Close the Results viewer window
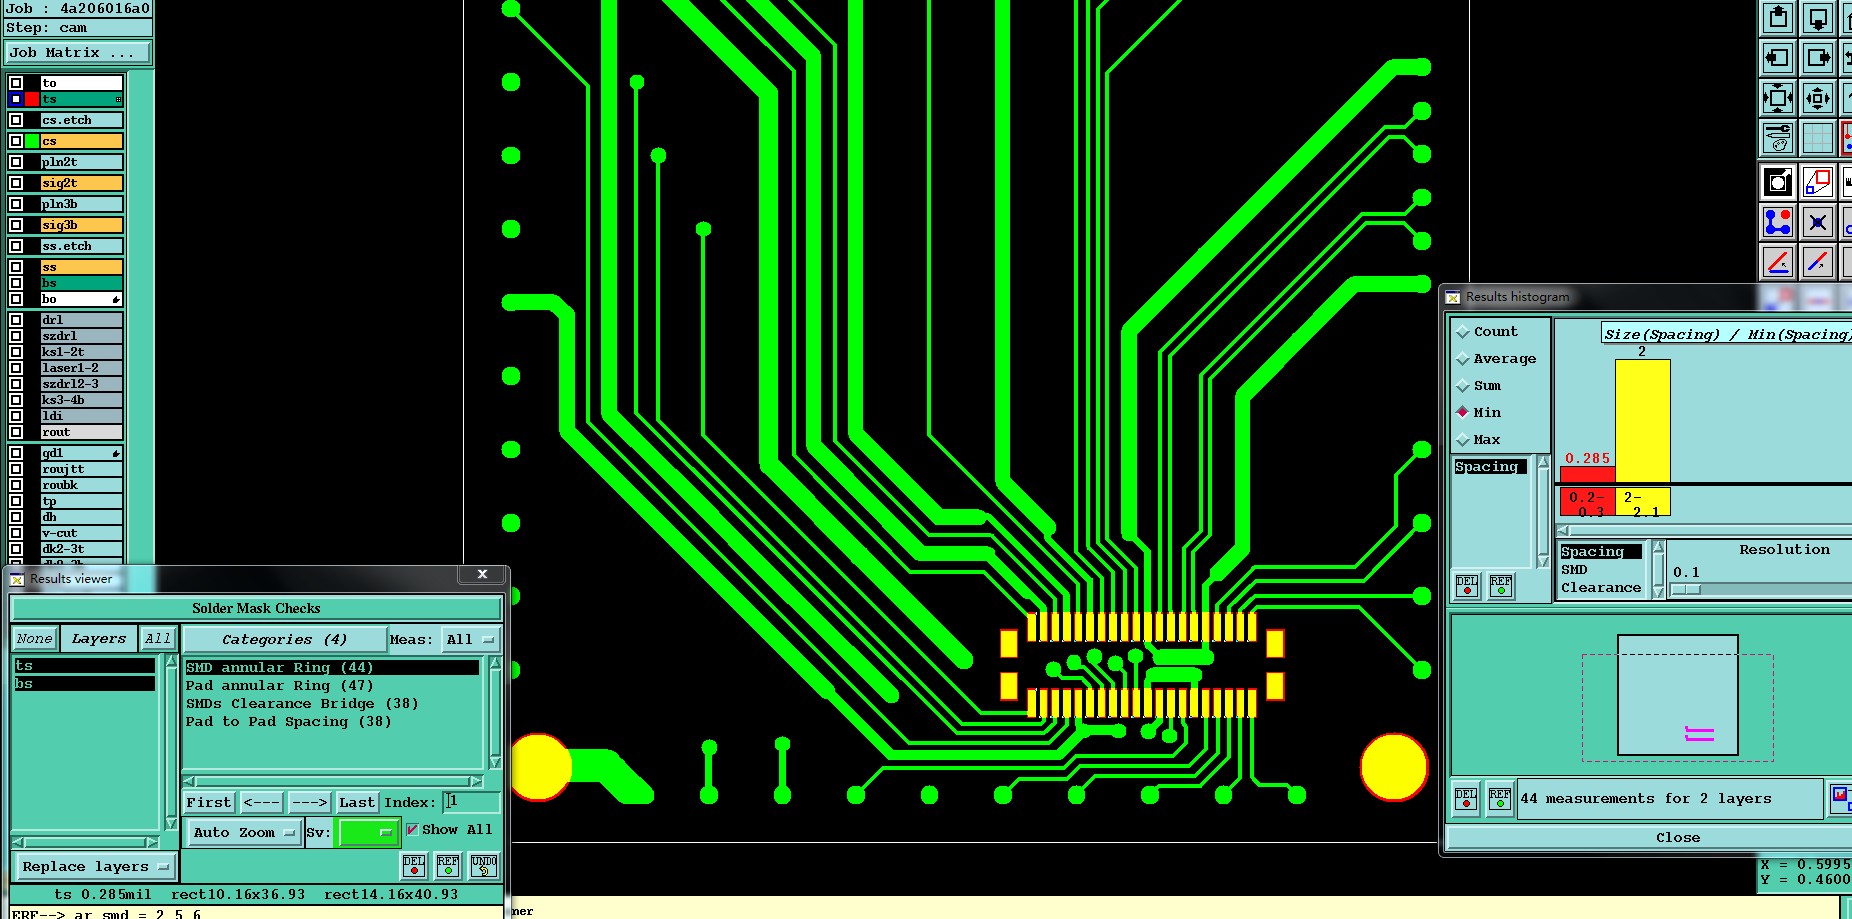This screenshot has width=1852, height=919. (x=482, y=574)
